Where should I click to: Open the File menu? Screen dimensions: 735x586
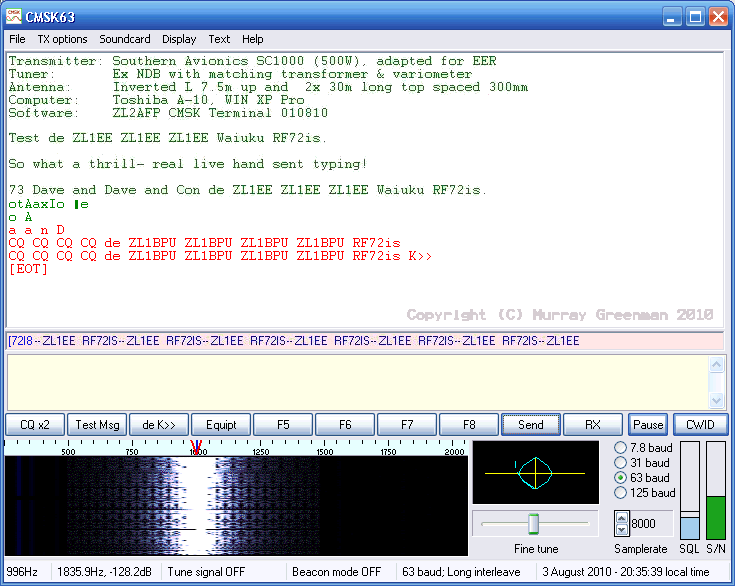18,39
